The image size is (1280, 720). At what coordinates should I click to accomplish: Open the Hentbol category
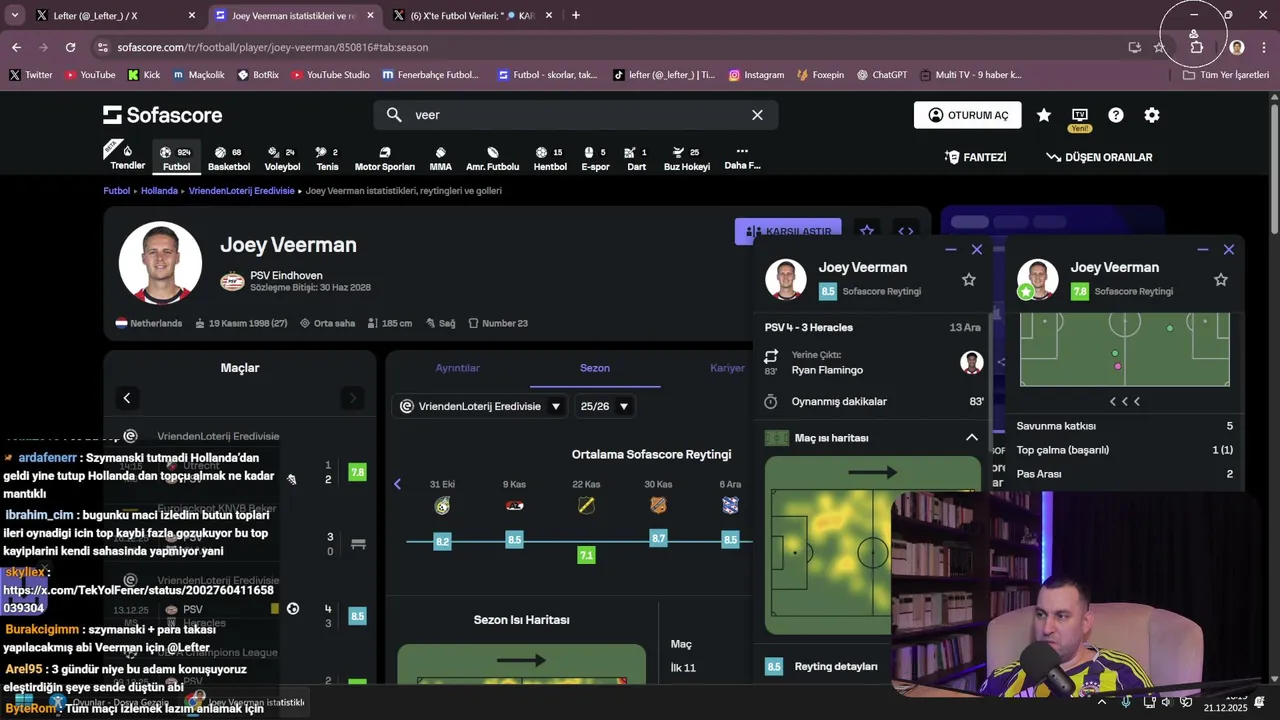(550, 158)
